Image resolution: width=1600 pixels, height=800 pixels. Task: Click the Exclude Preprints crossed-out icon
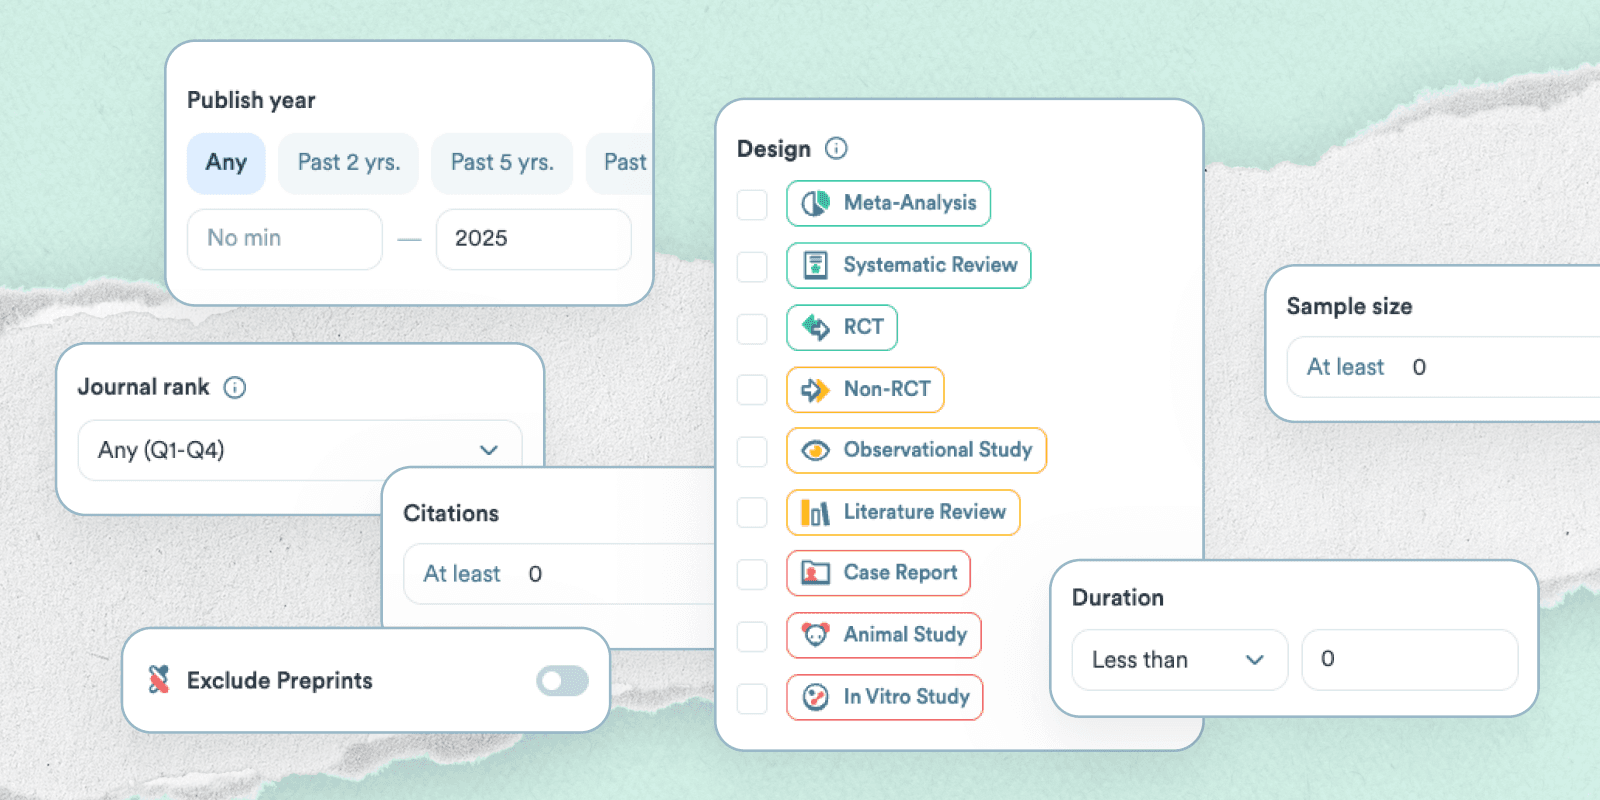point(158,680)
